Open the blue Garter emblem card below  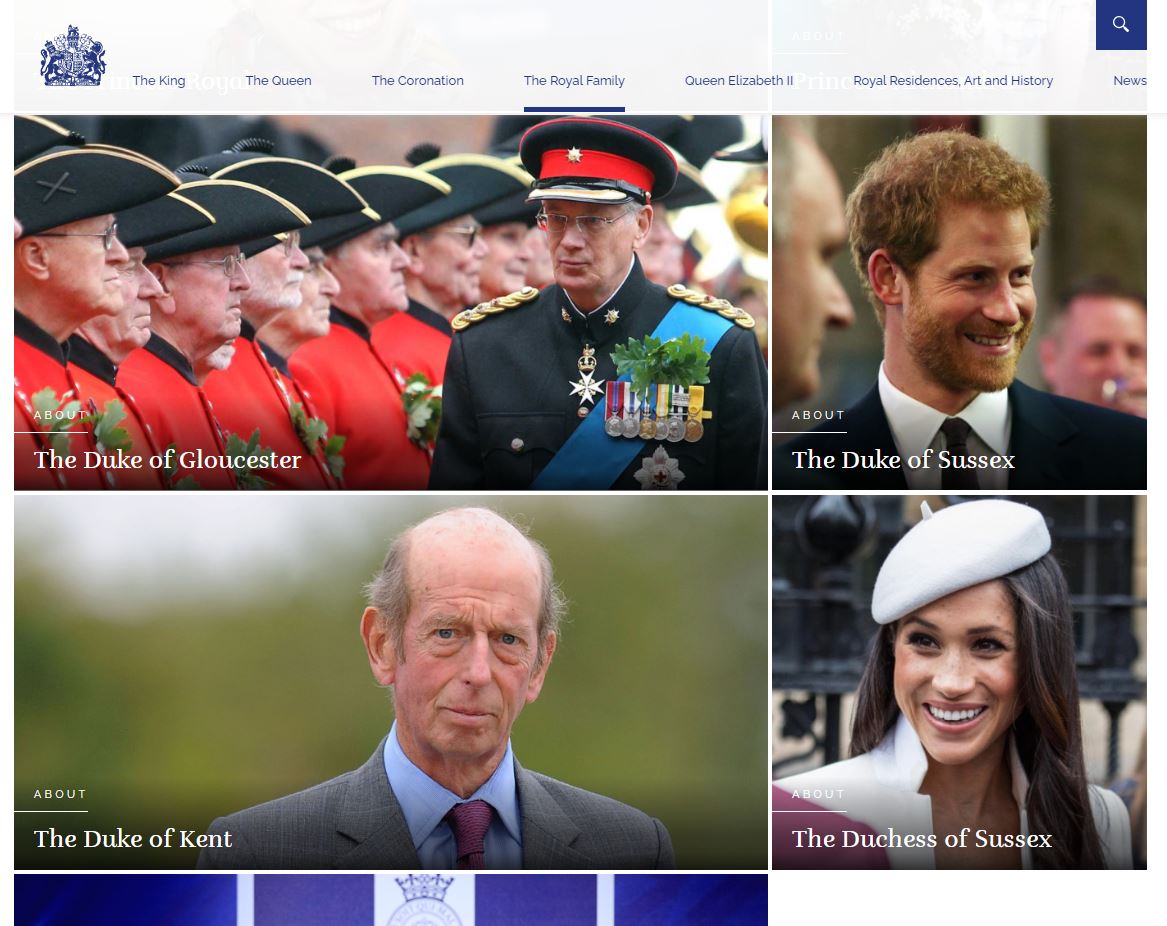[x=391, y=900]
